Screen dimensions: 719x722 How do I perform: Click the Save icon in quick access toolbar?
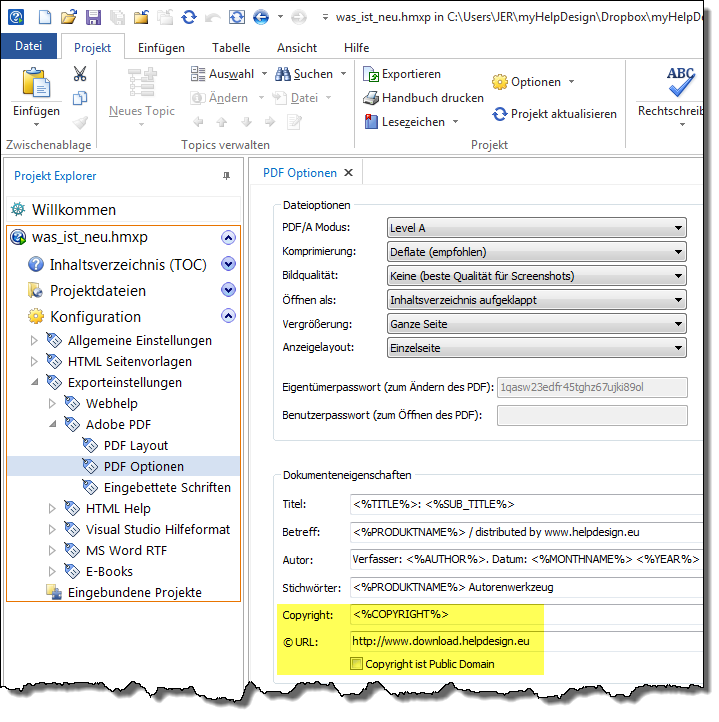(92, 17)
